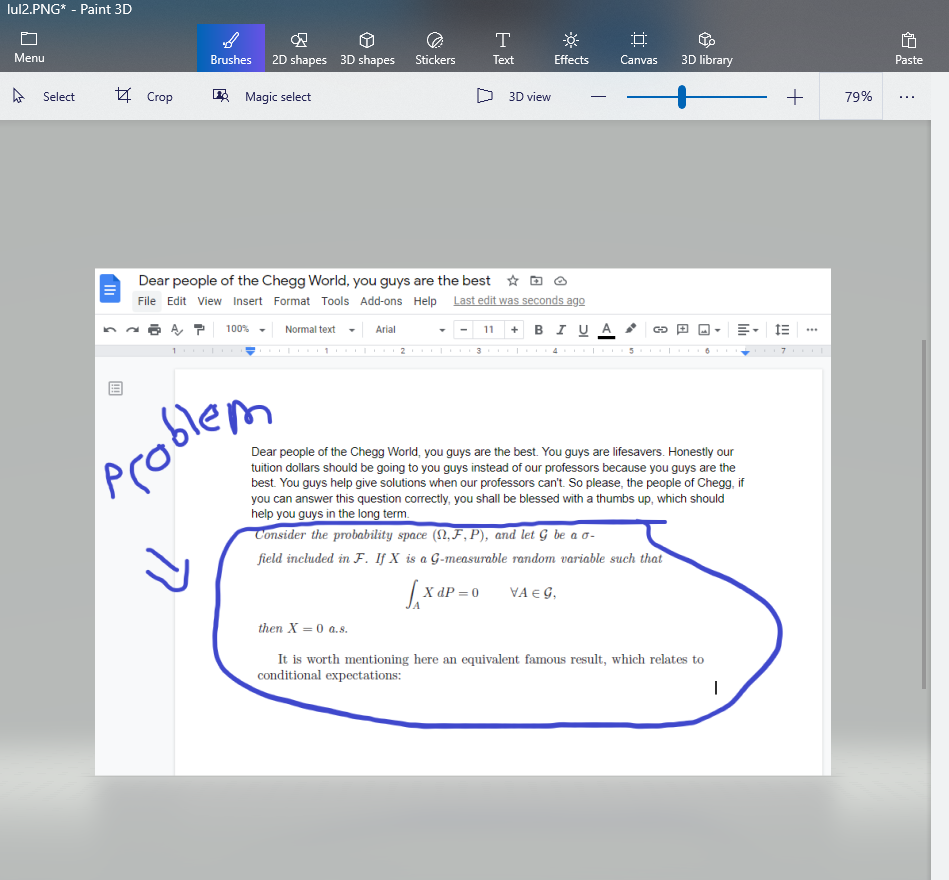Open the 2D shapes tab
This screenshot has width=949, height=880.
tap(299, 48)
